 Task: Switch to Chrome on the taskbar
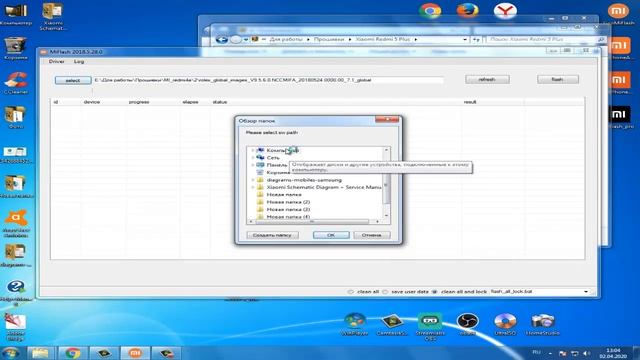pyautogui.click(x=72, y=353)
